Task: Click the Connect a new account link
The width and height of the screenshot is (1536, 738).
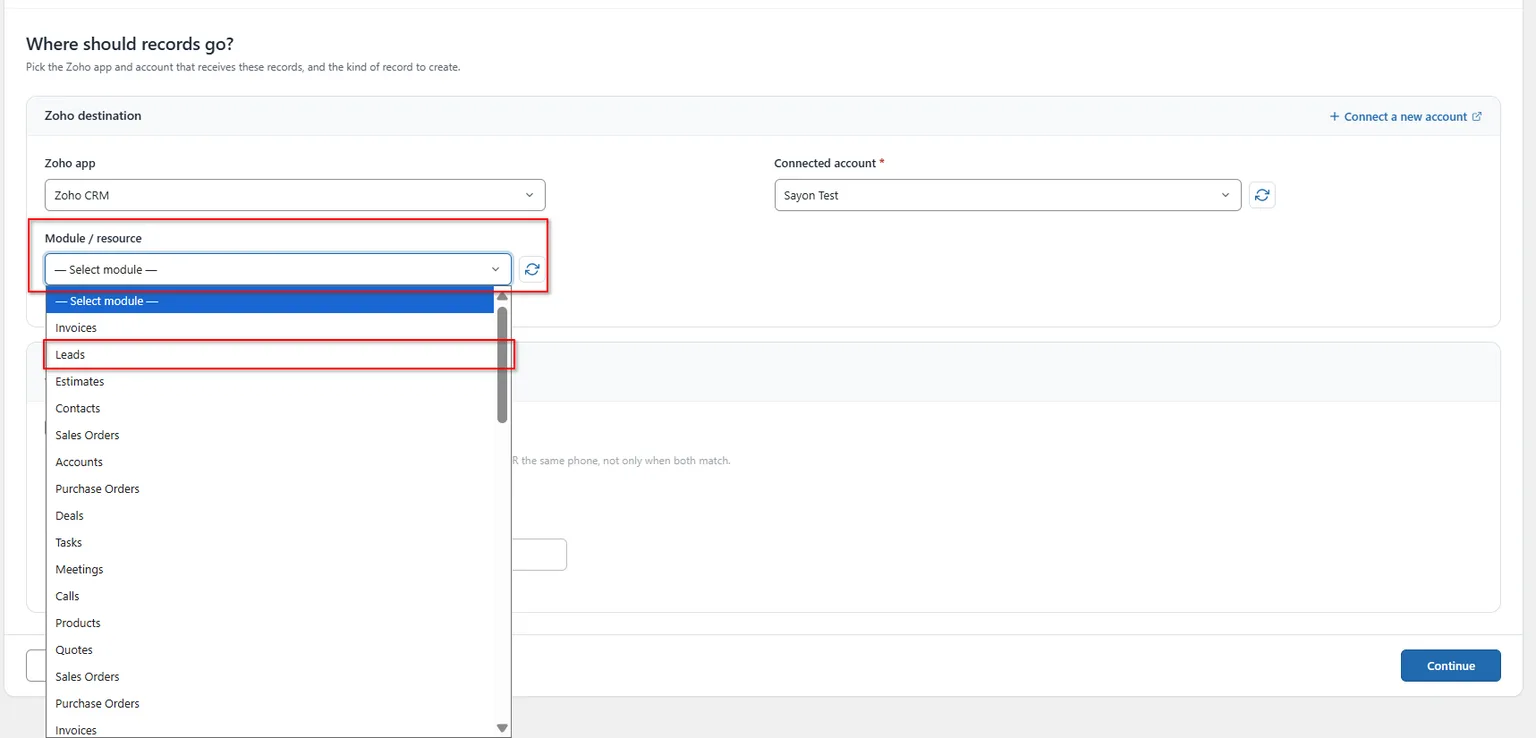Action: pyautogui.click(x=1405, y=117)
